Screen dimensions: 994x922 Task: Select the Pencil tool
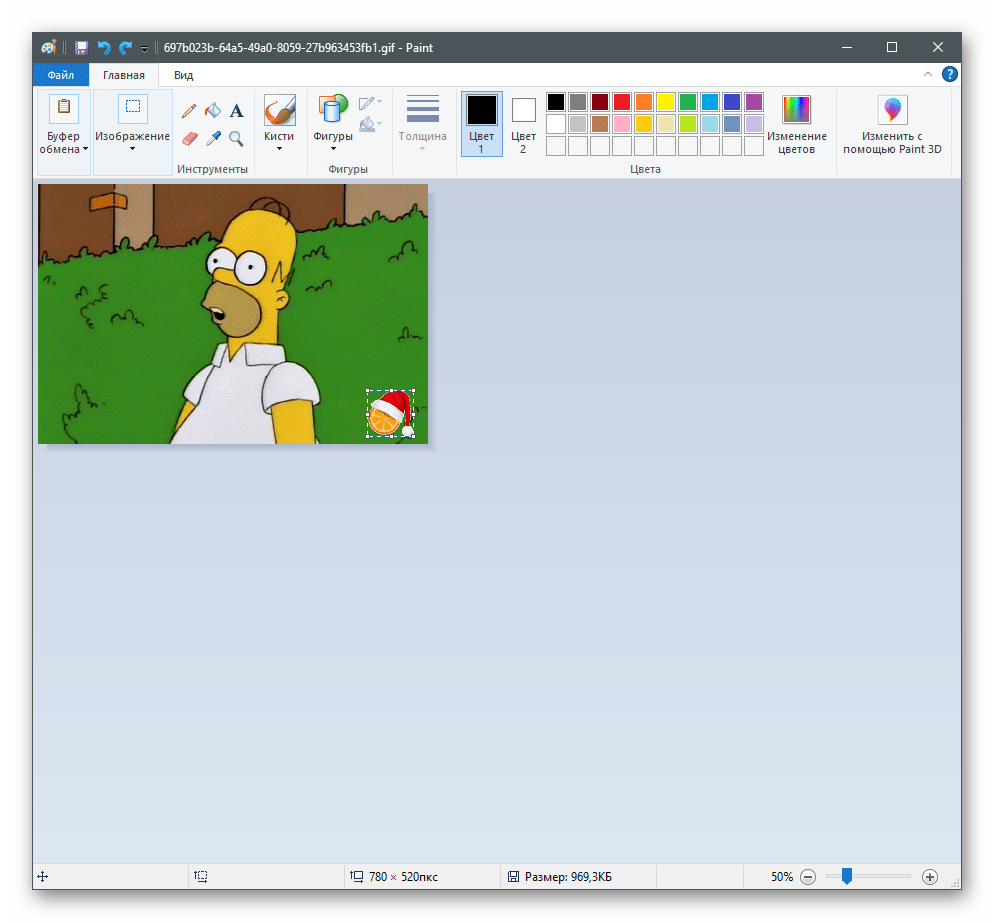[x=189, y=111]
